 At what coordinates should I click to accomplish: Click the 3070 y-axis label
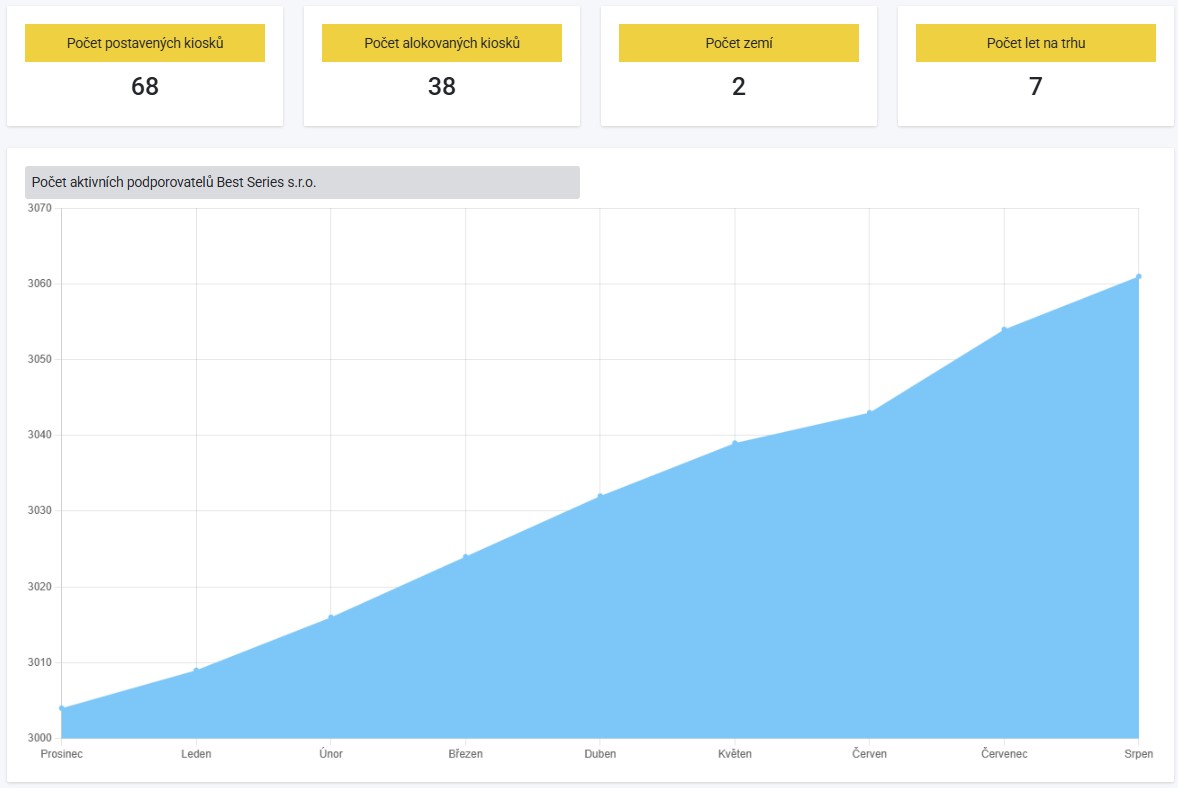[39, 208]
